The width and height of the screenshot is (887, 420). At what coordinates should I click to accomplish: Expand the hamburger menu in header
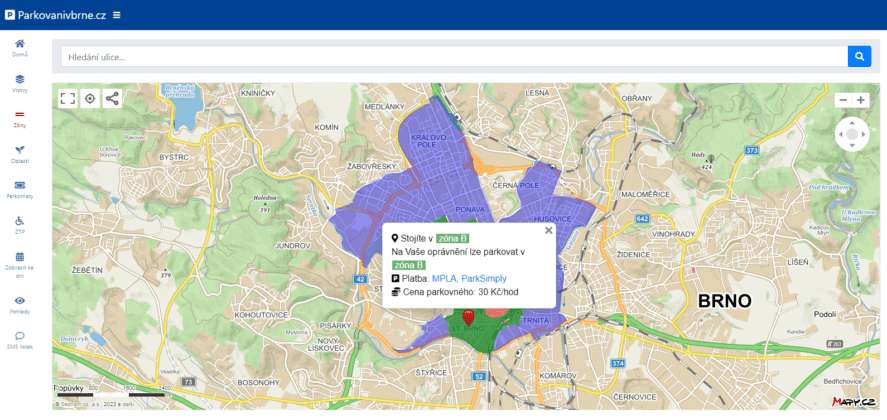tap(117, 15)
